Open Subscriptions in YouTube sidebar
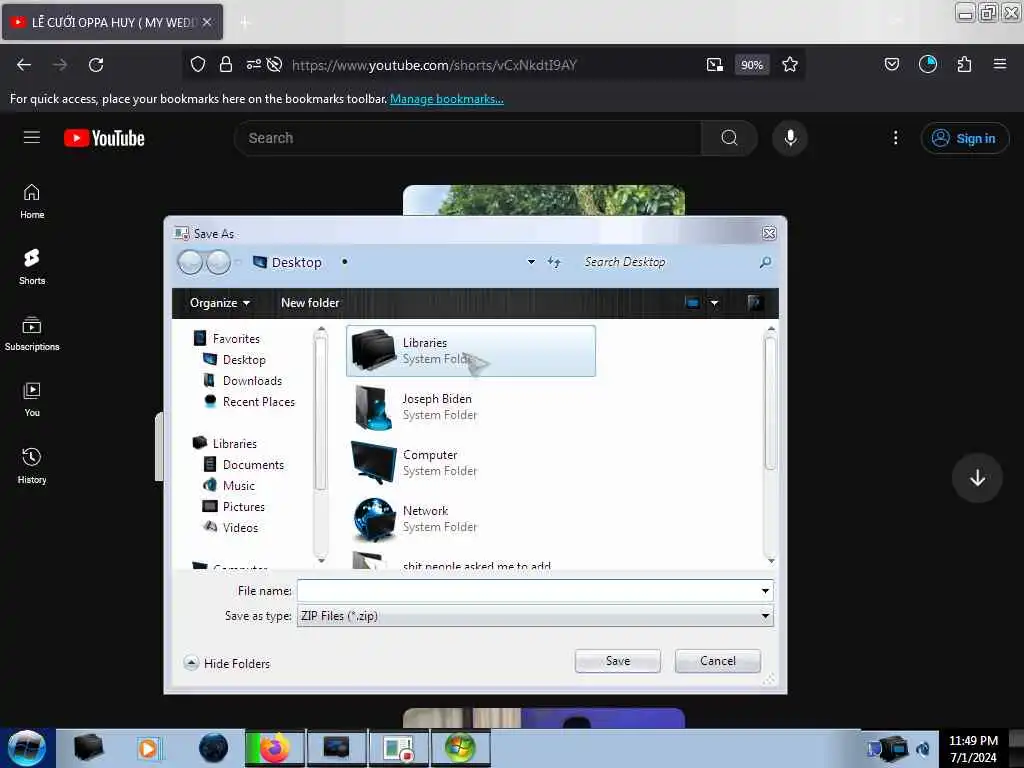The width and height of the screenshot is (1024, 768). (32, 333)
